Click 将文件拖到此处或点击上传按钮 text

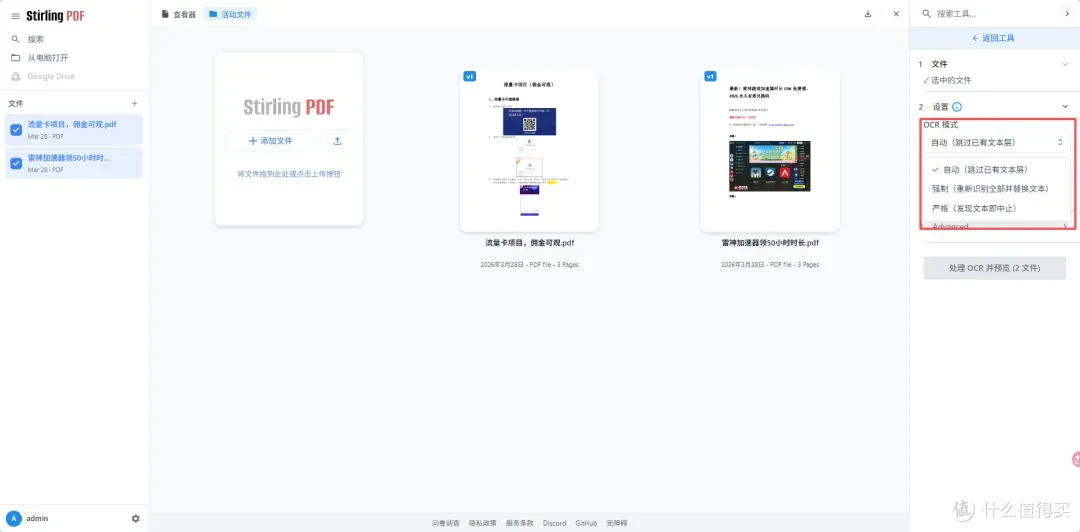point(289,174)
